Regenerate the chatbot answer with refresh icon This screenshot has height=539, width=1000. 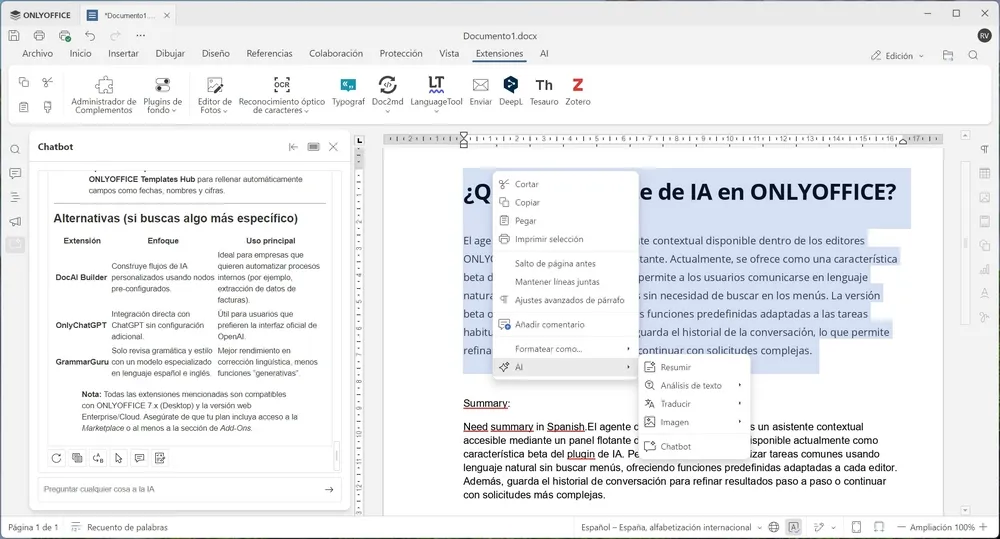57,458
